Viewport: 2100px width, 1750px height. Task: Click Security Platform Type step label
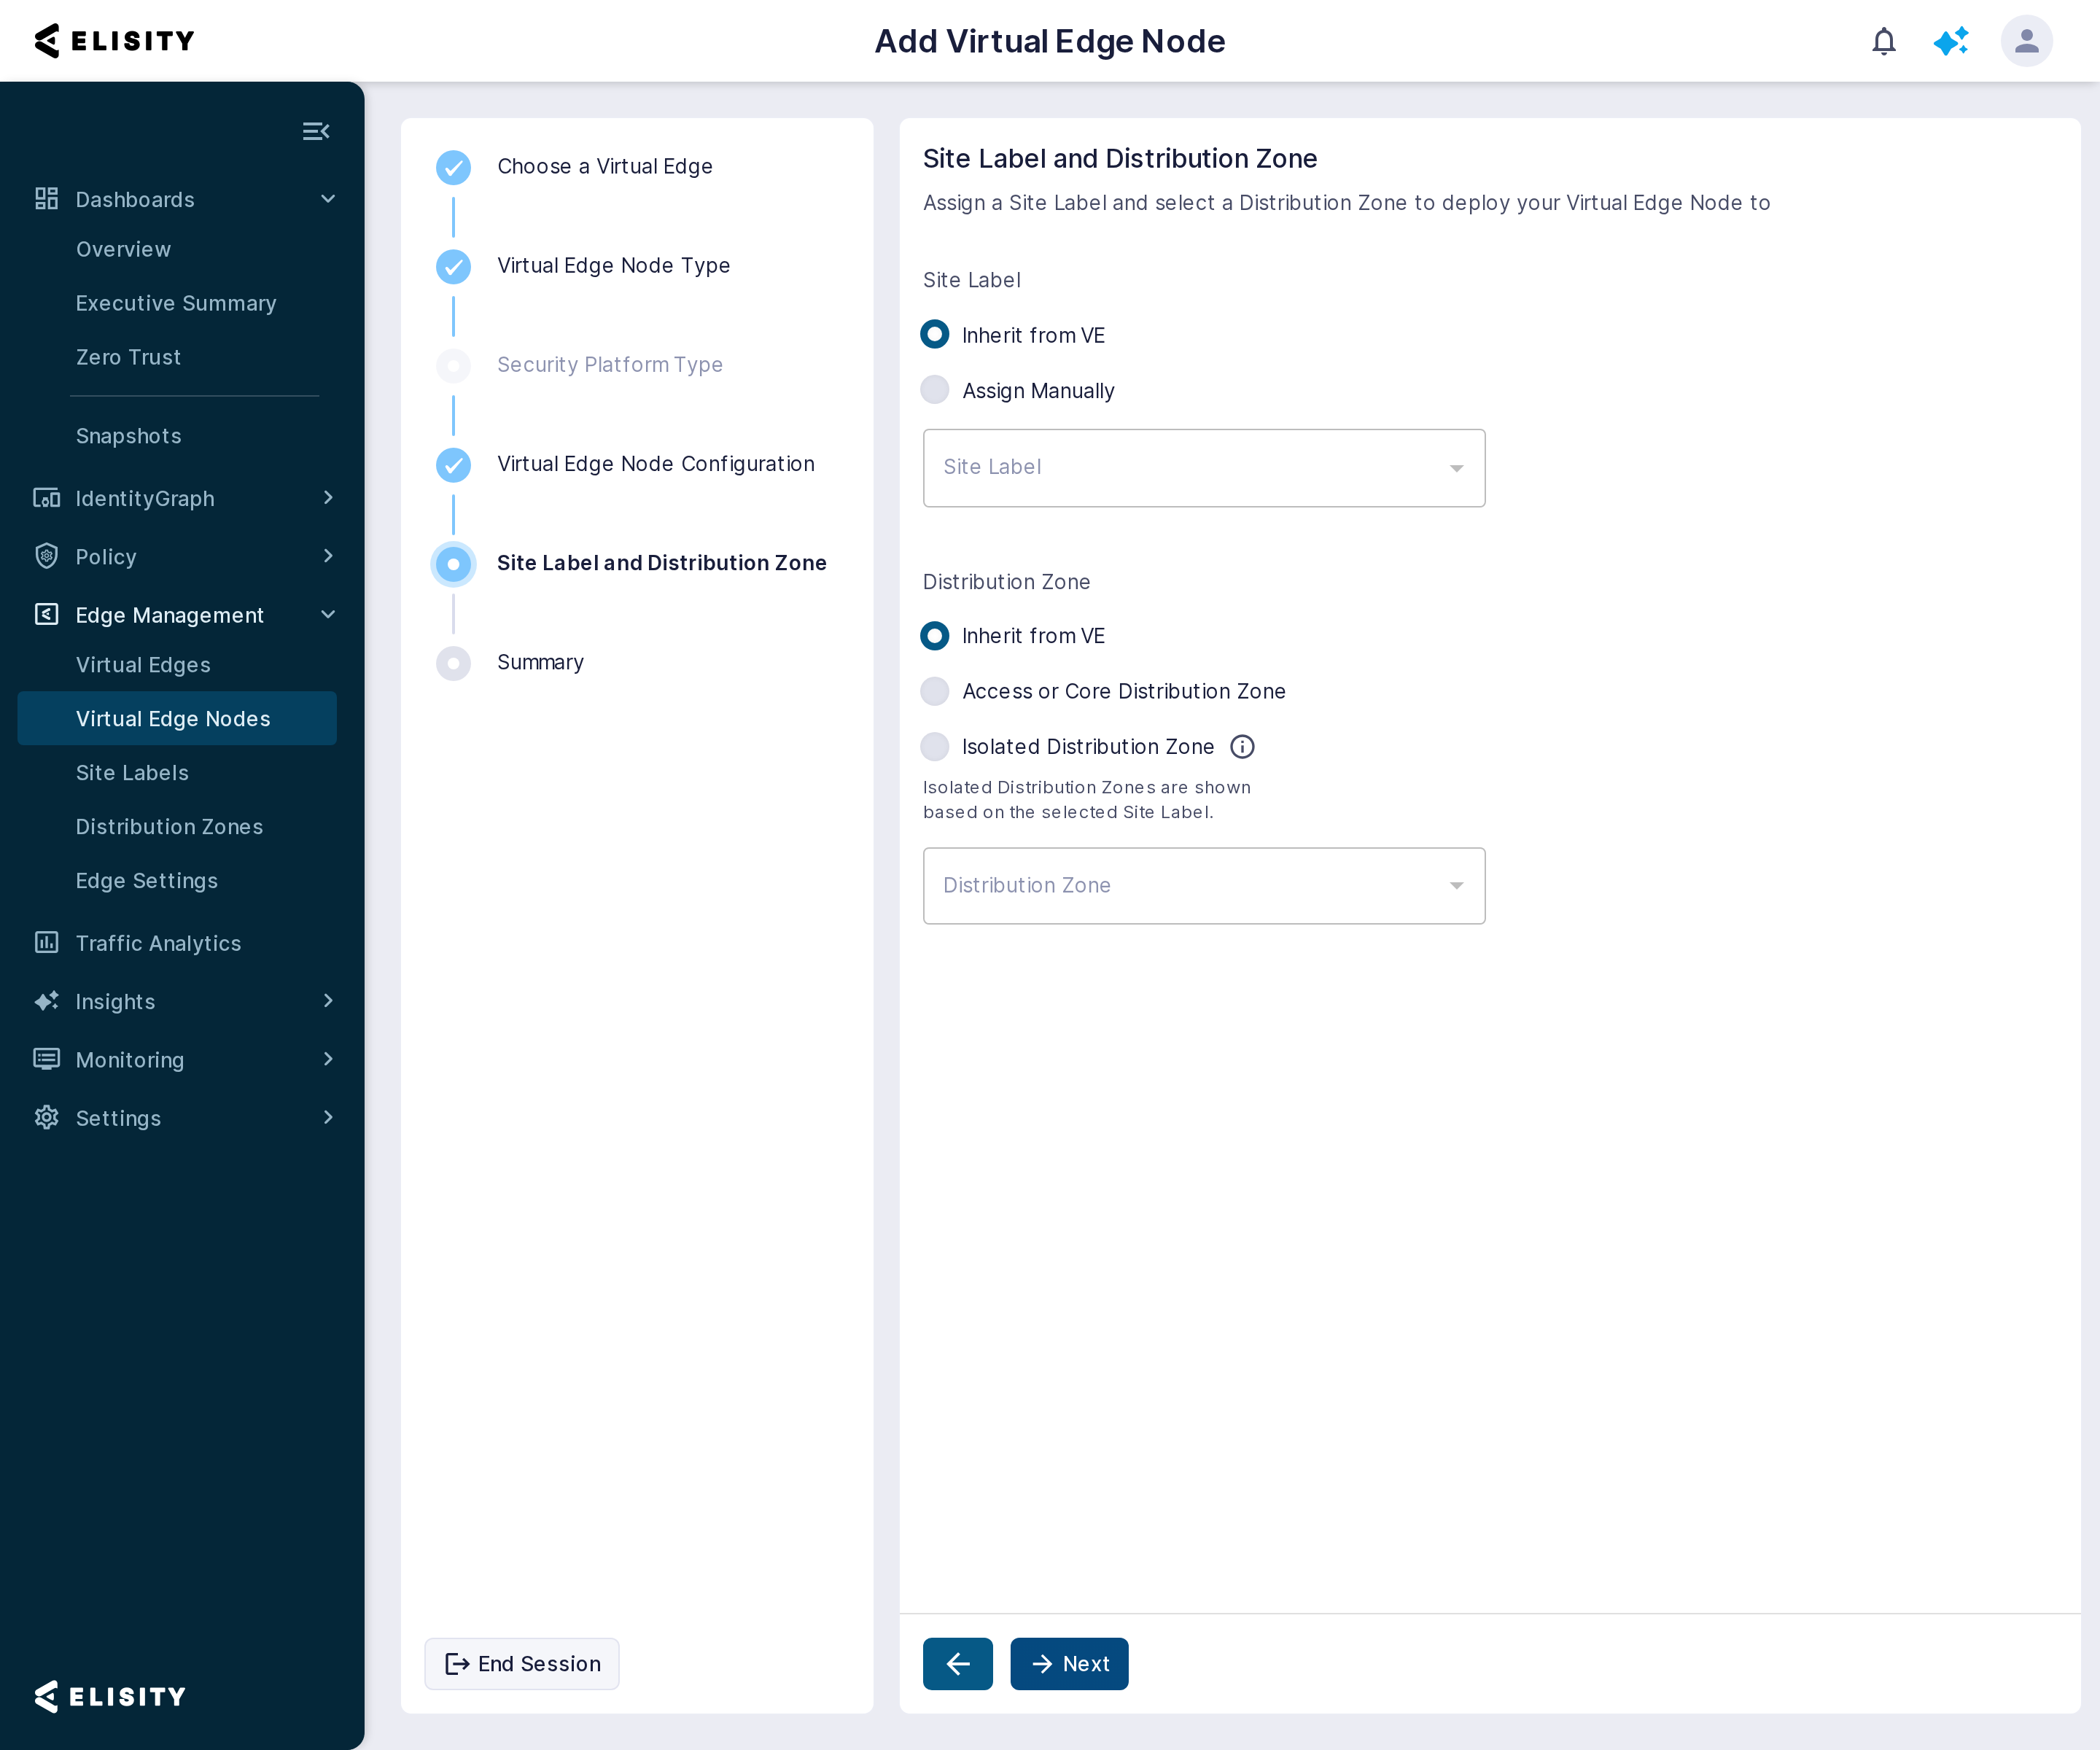click(609, 365)
